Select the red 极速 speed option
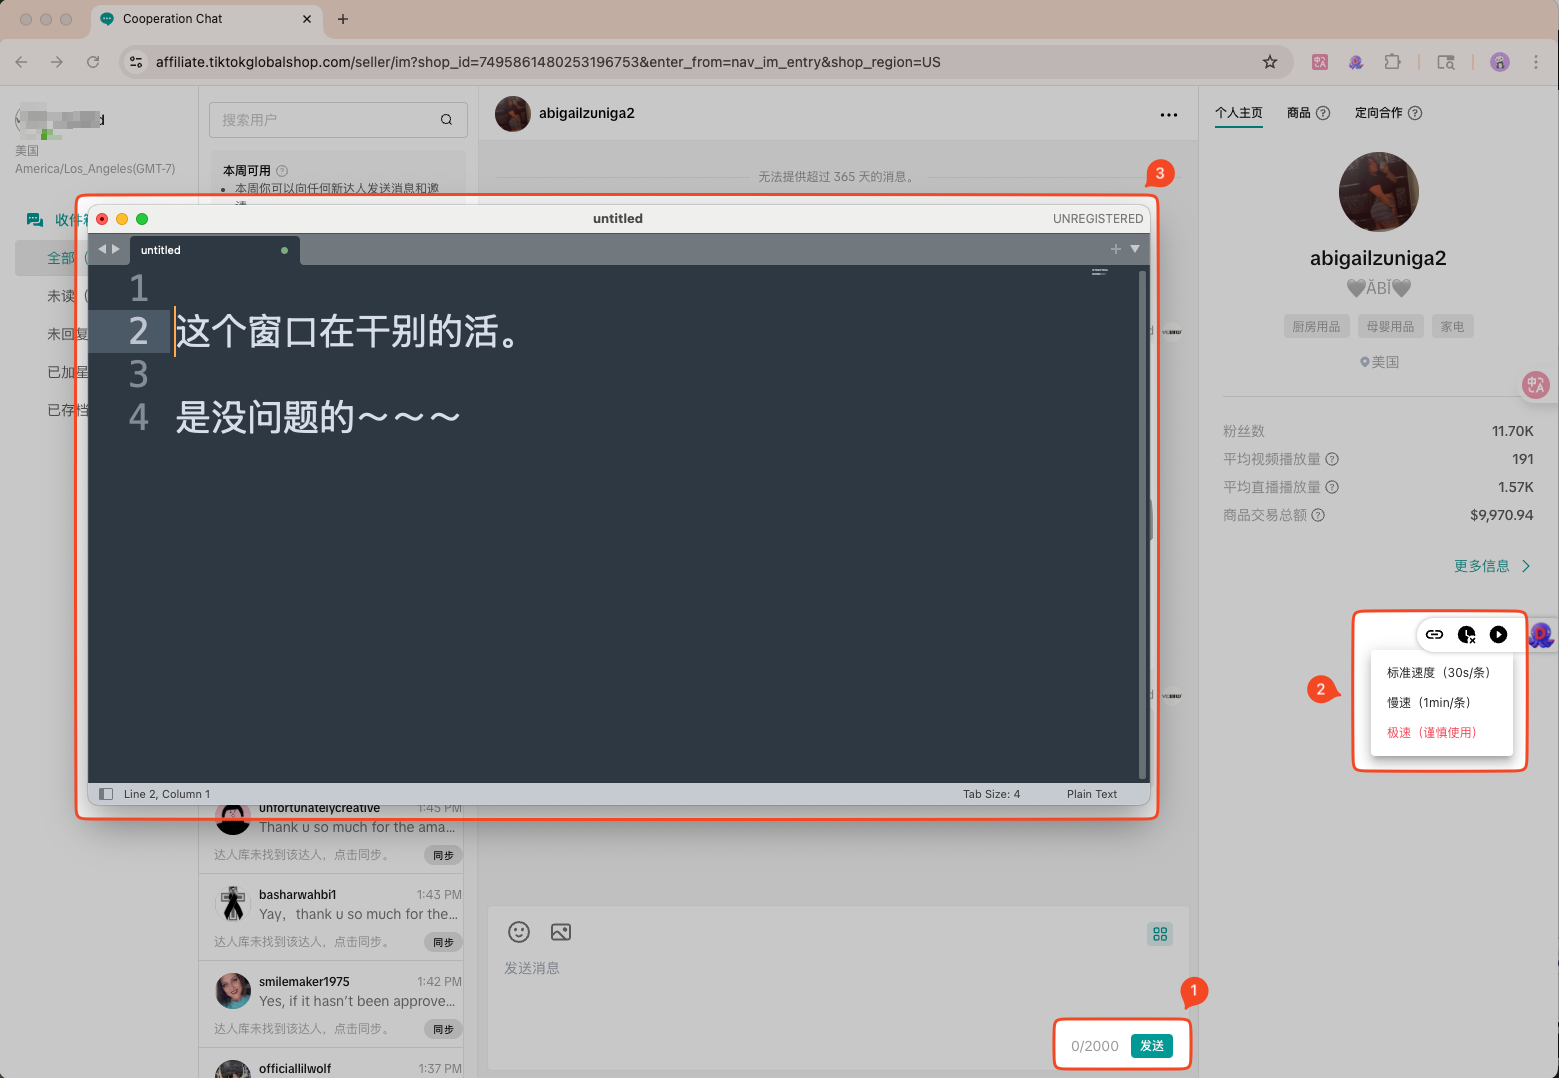This screenshot has width=1559, height=1078. pos(1431,733)
